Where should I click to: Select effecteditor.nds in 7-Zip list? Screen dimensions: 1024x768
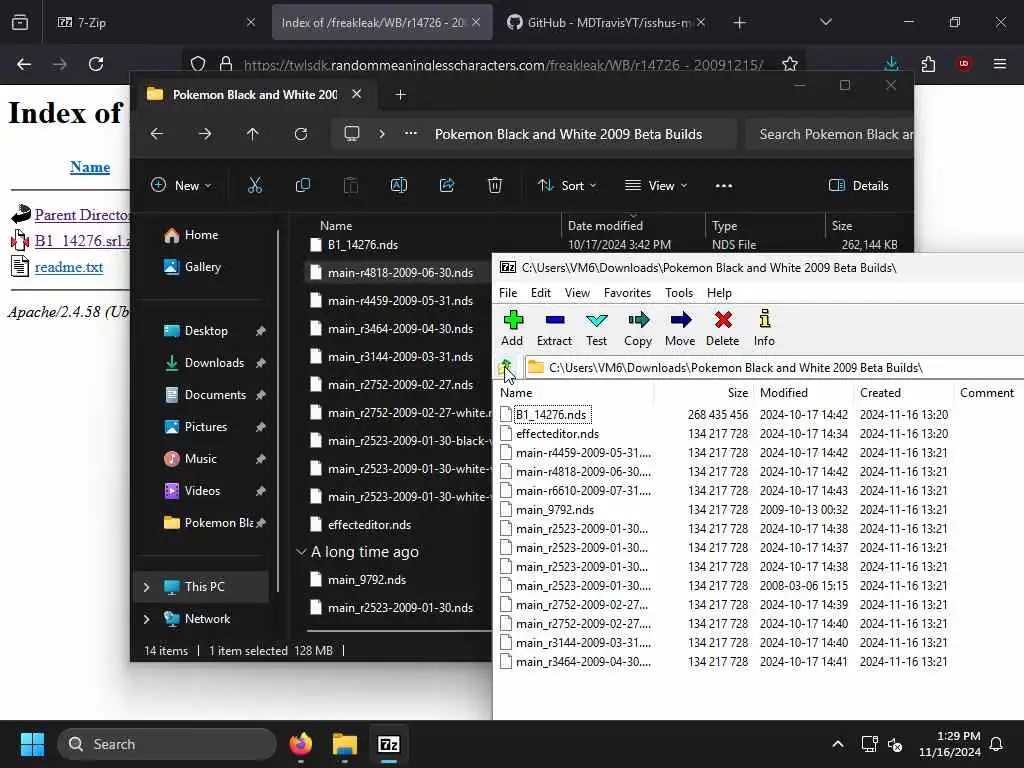point(557,434)
